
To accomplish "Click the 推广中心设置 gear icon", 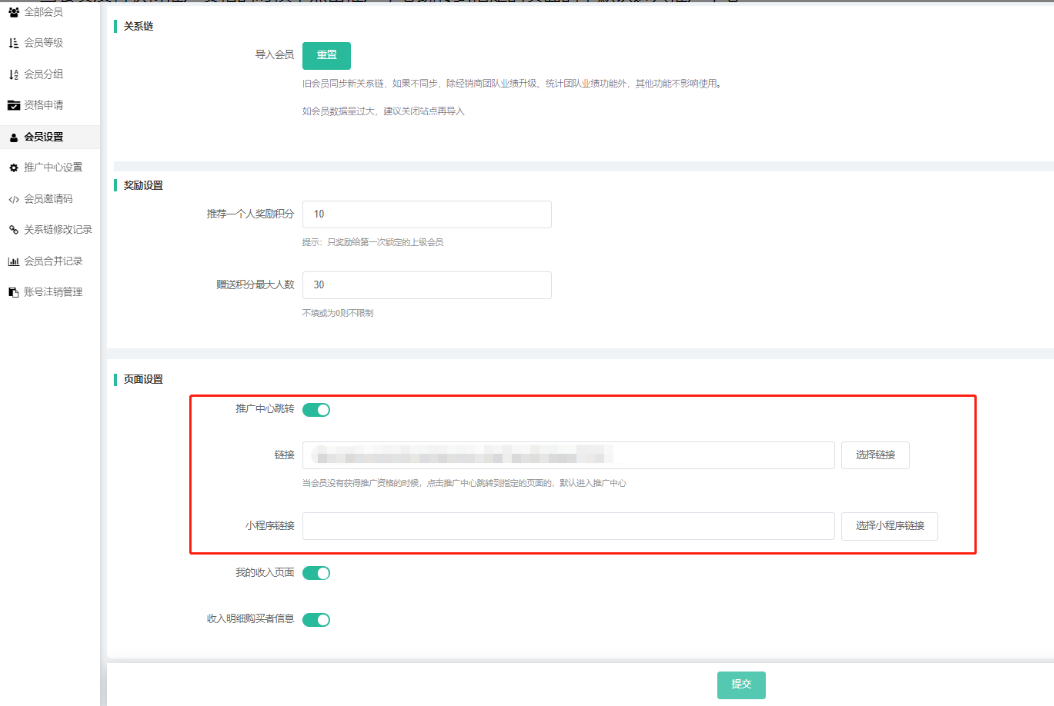I will coord(14,167).
